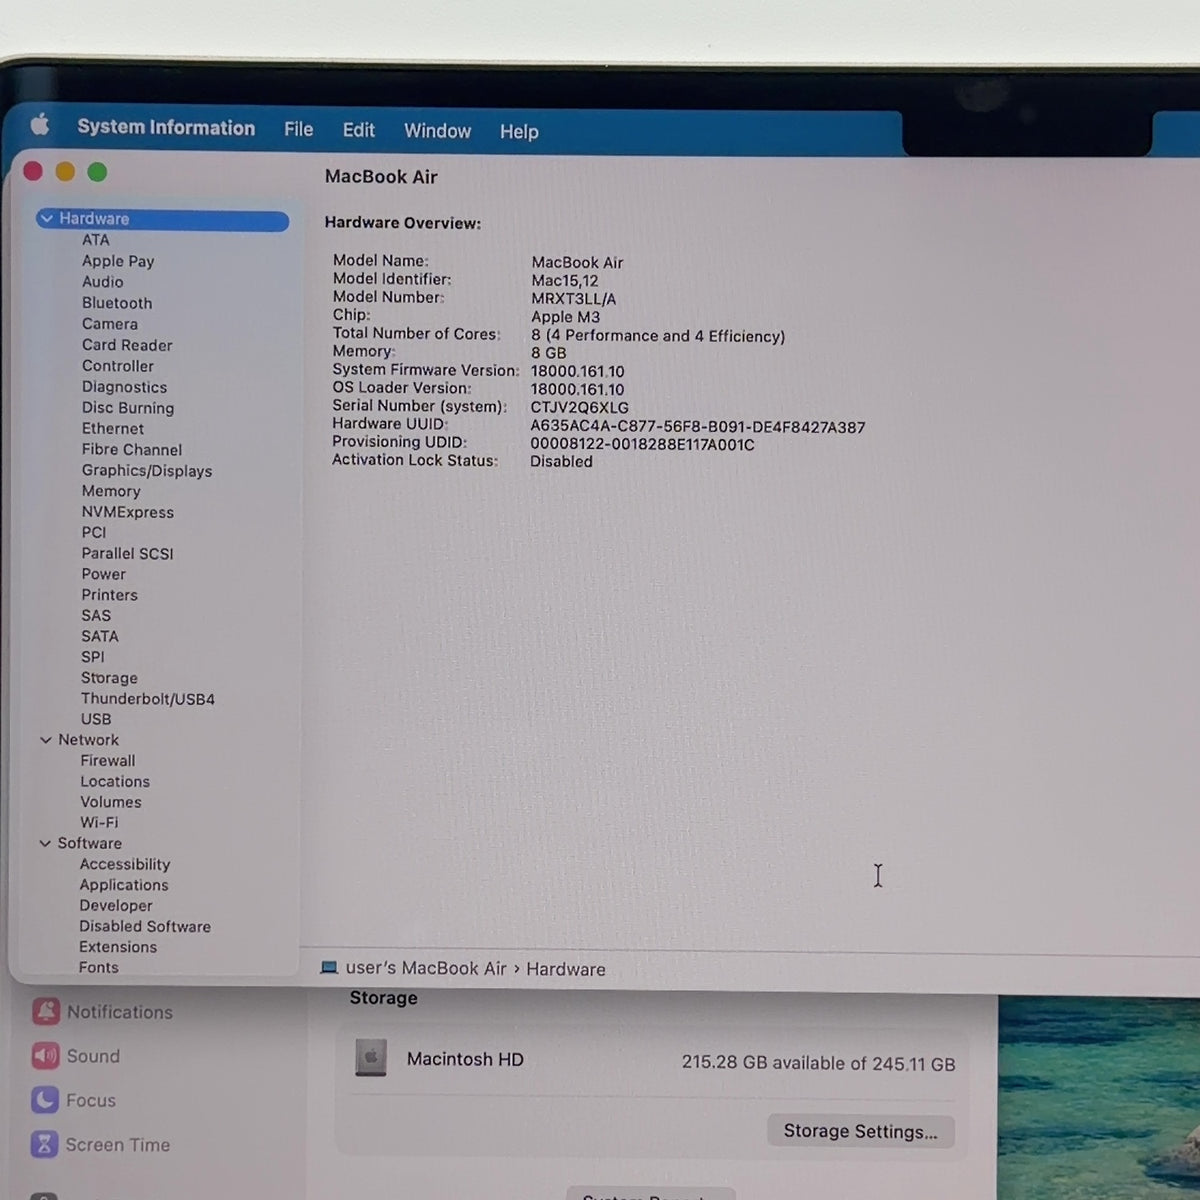The width and height of the screenshot is (1200, 1200).
Task: Click the serial number CTJV2Q6XLG
Action: [580, 408]
